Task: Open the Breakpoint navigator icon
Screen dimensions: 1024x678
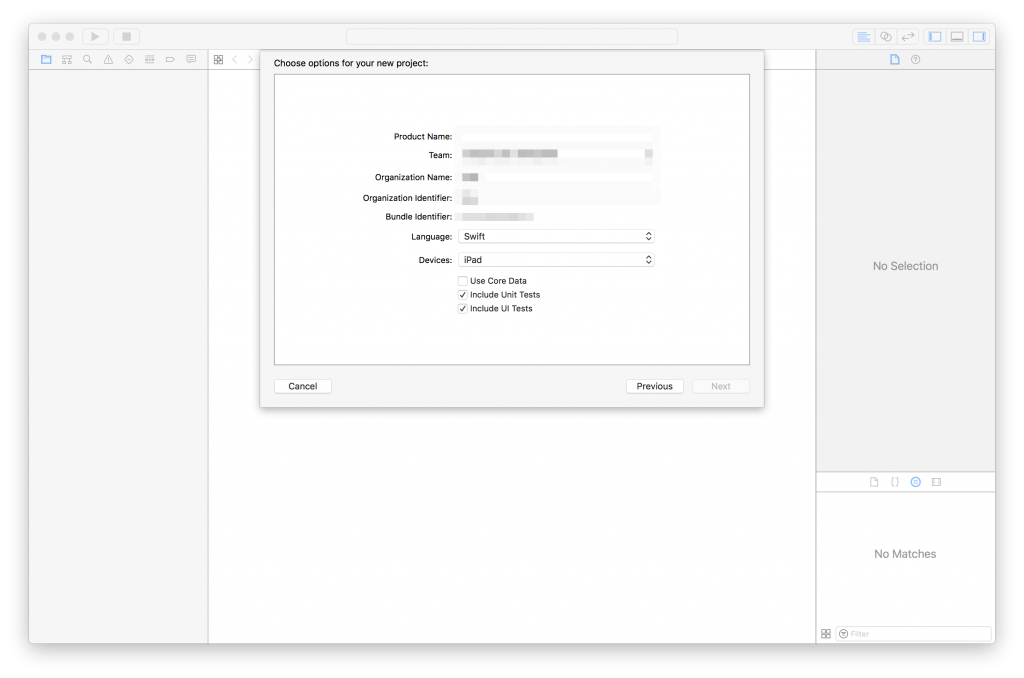Action: tap(170, 60)
